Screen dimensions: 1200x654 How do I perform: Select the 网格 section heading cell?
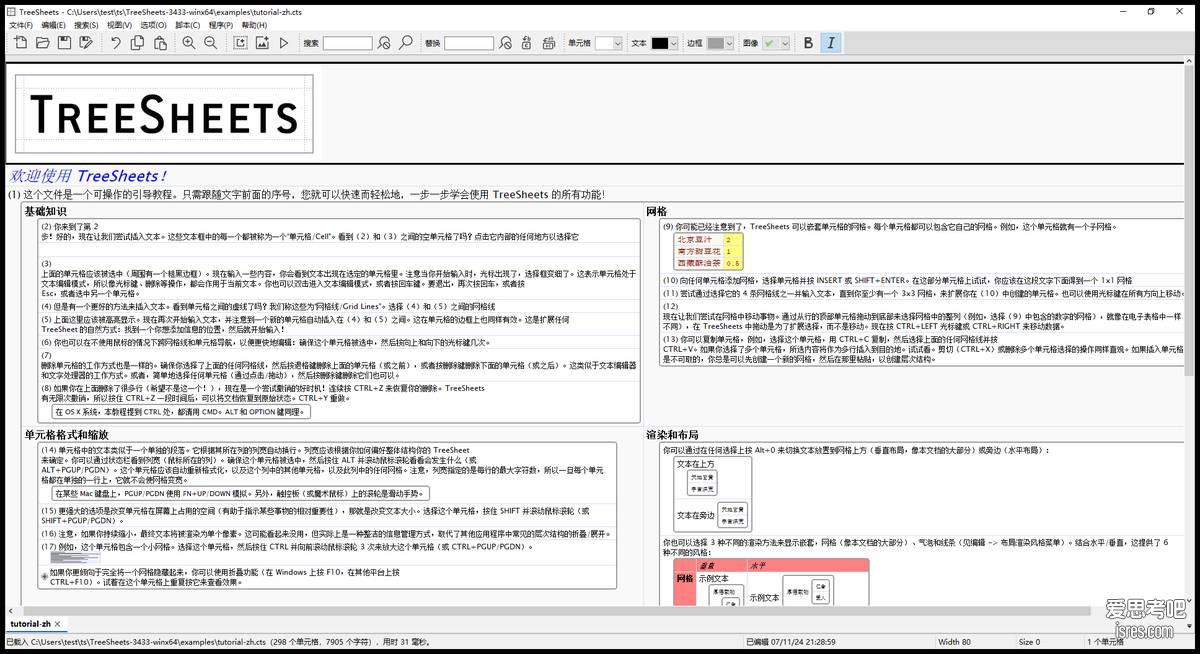[657, 211]
